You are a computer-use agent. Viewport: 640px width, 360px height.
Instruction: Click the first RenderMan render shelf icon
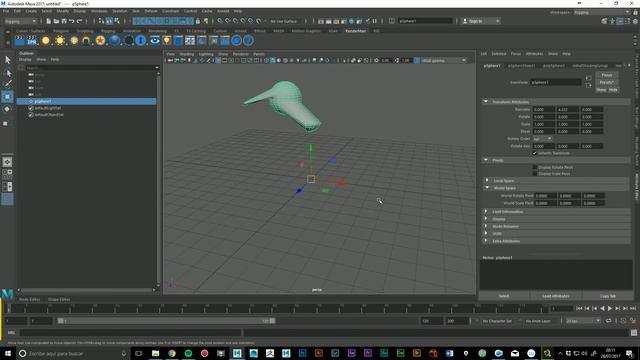20,40
